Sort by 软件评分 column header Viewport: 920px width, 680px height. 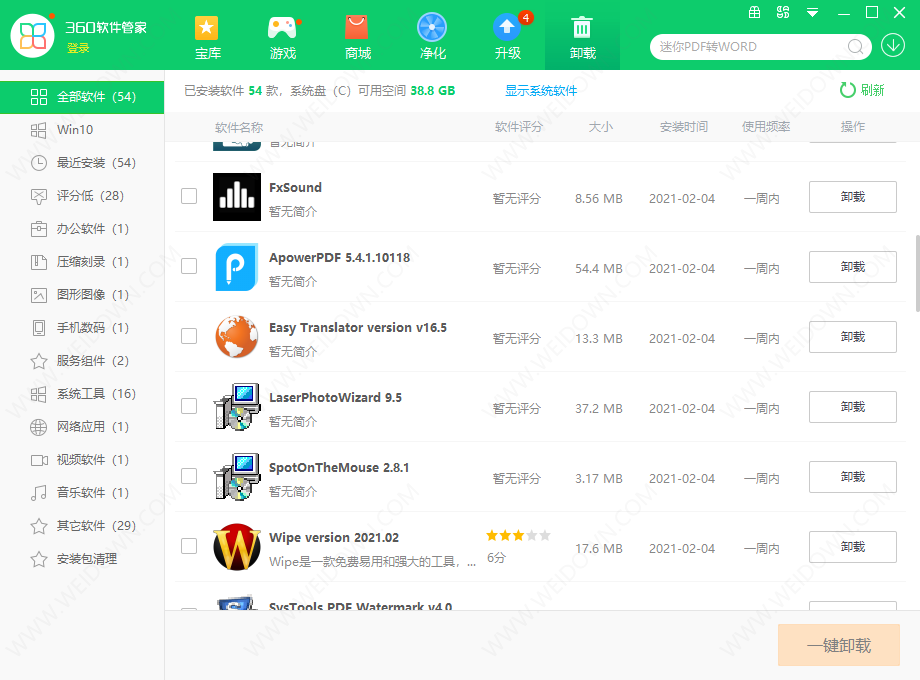519,127
